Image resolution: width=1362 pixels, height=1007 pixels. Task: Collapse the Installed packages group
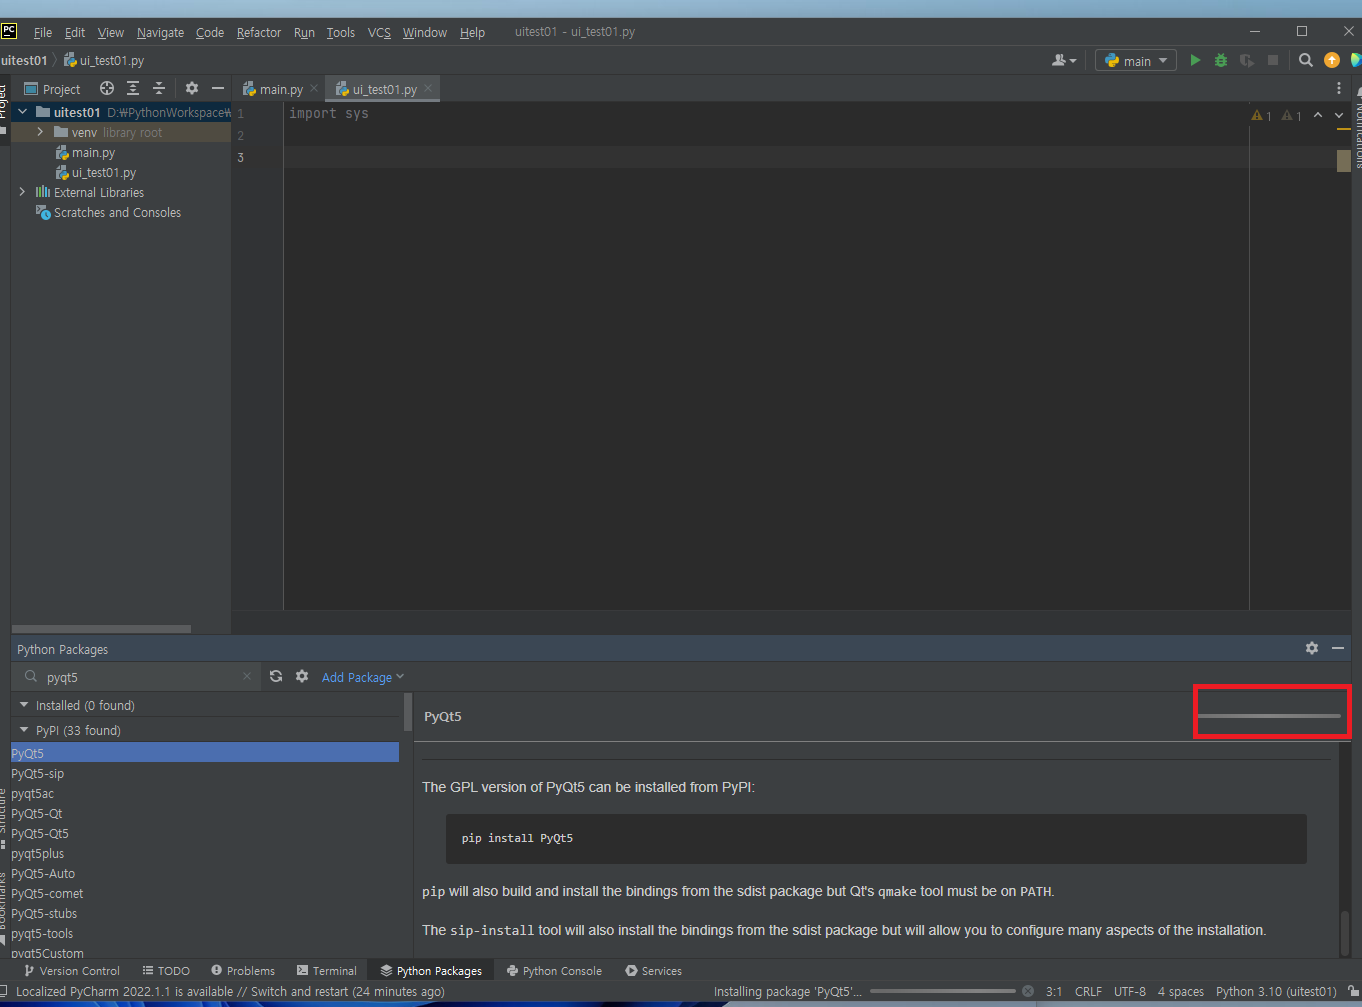pyautogui.click(x=24, y=705)
